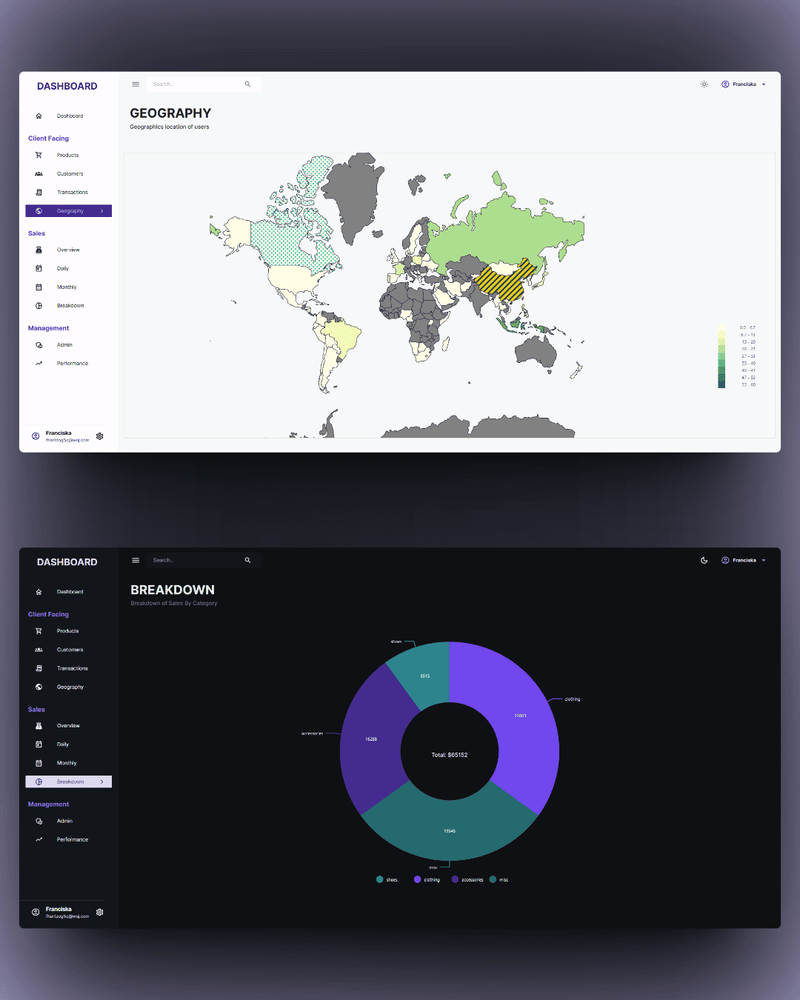Select Overview in the dark dashboard sidebar
Screen dimensions: 800x1000
pyautogui.click(x=67, y=725)
